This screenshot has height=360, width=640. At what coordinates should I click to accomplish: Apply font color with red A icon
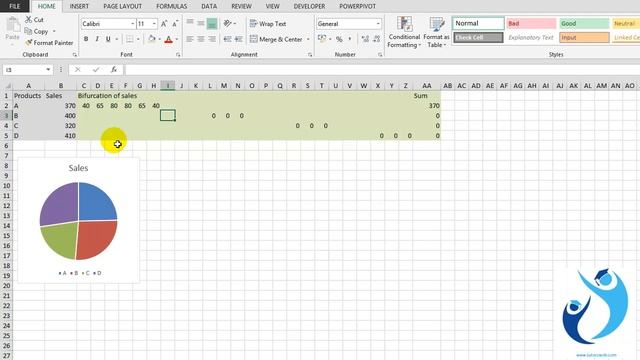tap(169, 39)
